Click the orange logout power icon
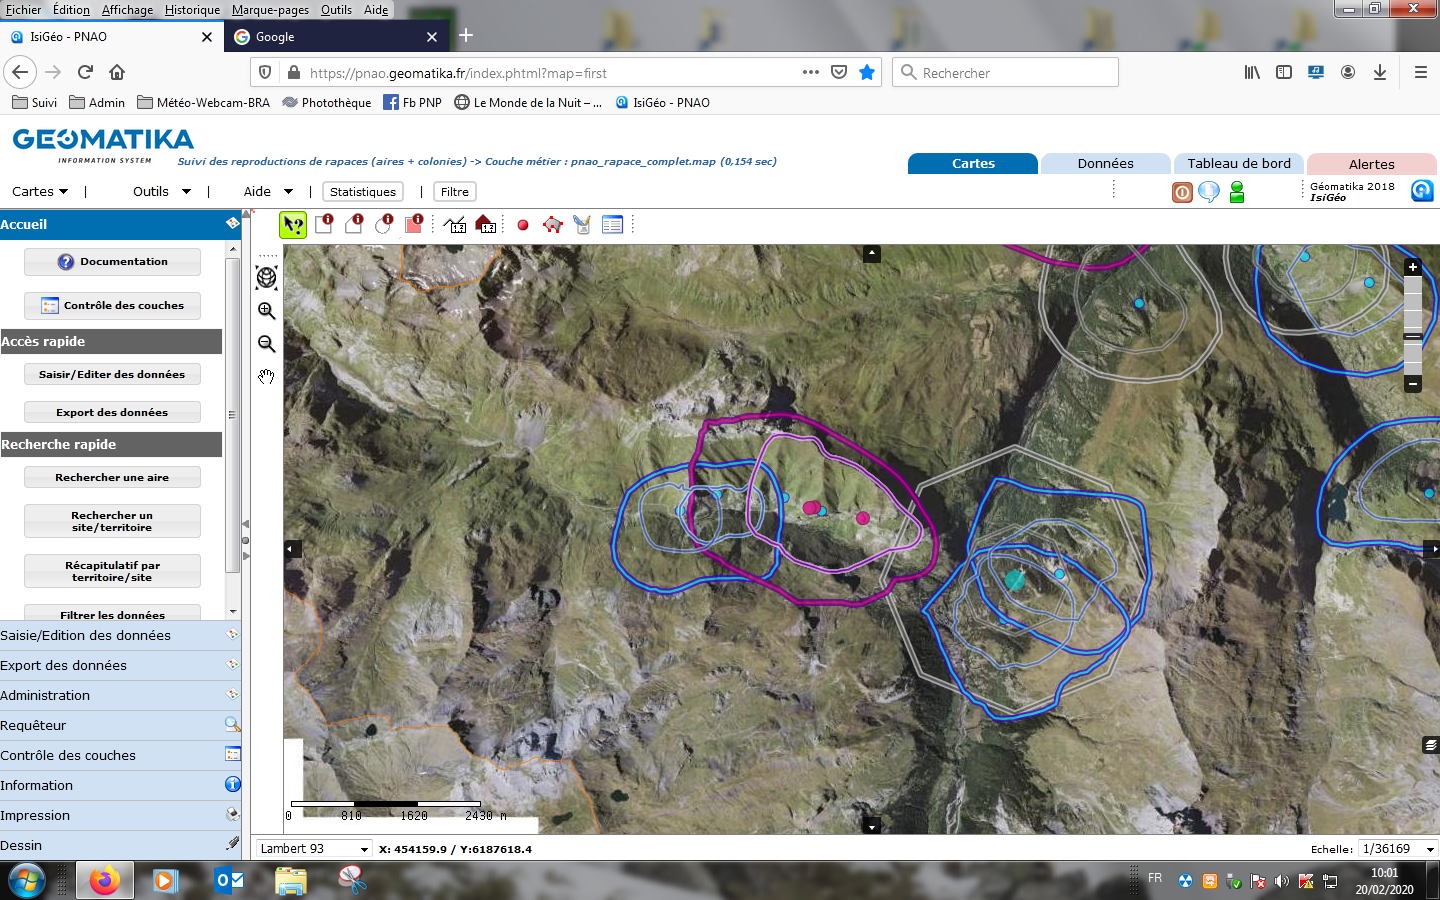The width and height of the screenshot is (1440, 900). 1182,192
